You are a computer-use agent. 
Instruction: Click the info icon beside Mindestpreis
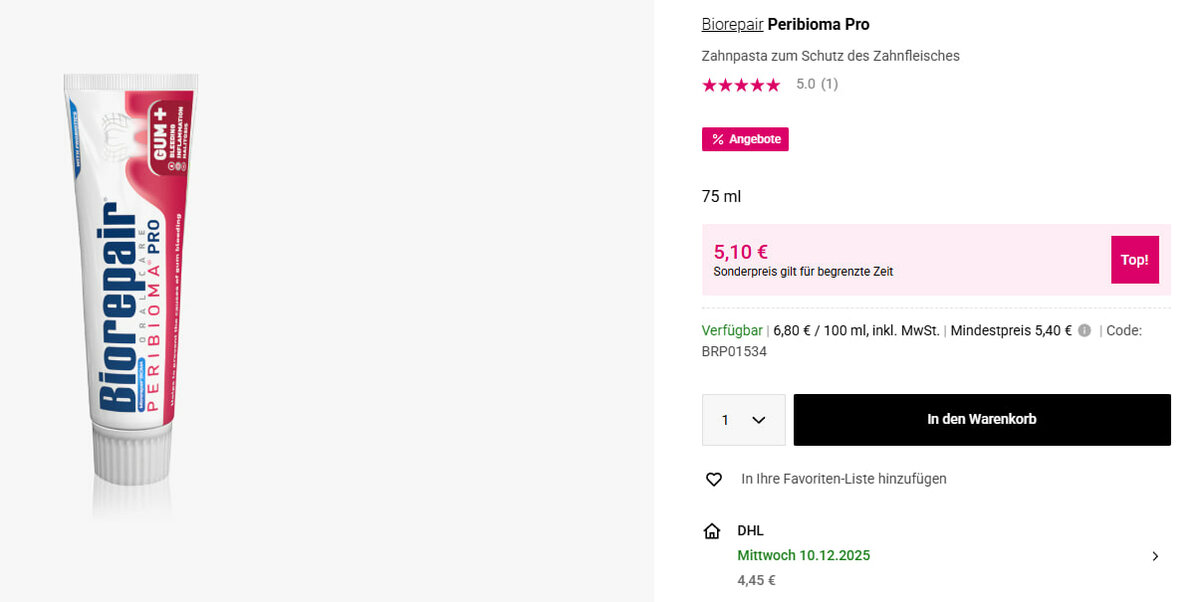coord(1084,331)
